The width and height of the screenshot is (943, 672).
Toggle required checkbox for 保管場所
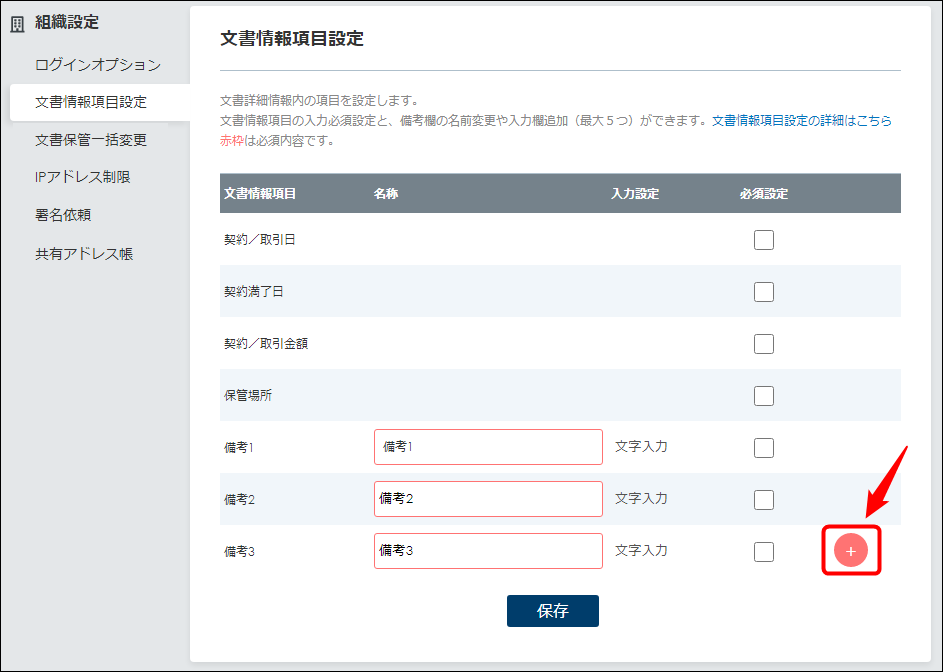pos(764,396)
